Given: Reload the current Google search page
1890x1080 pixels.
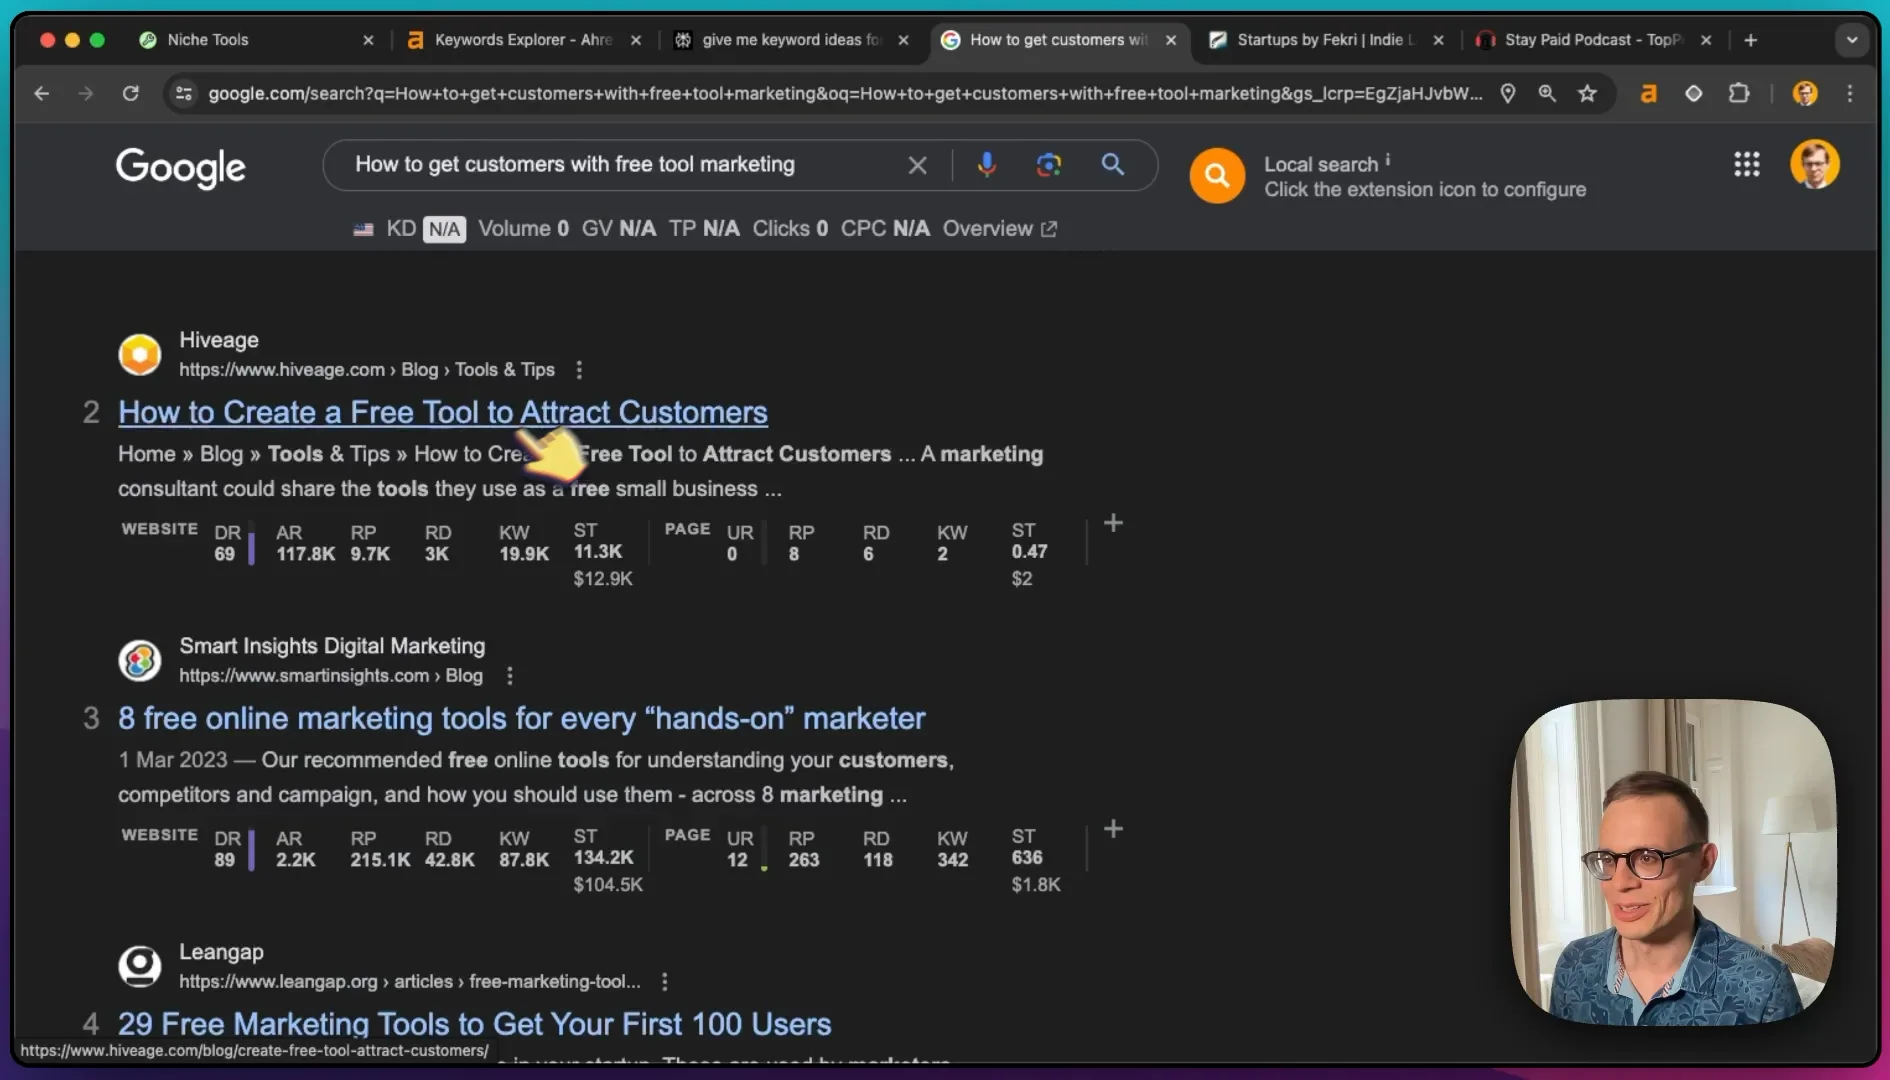Looking at the screenshot, I should point(130,93).
